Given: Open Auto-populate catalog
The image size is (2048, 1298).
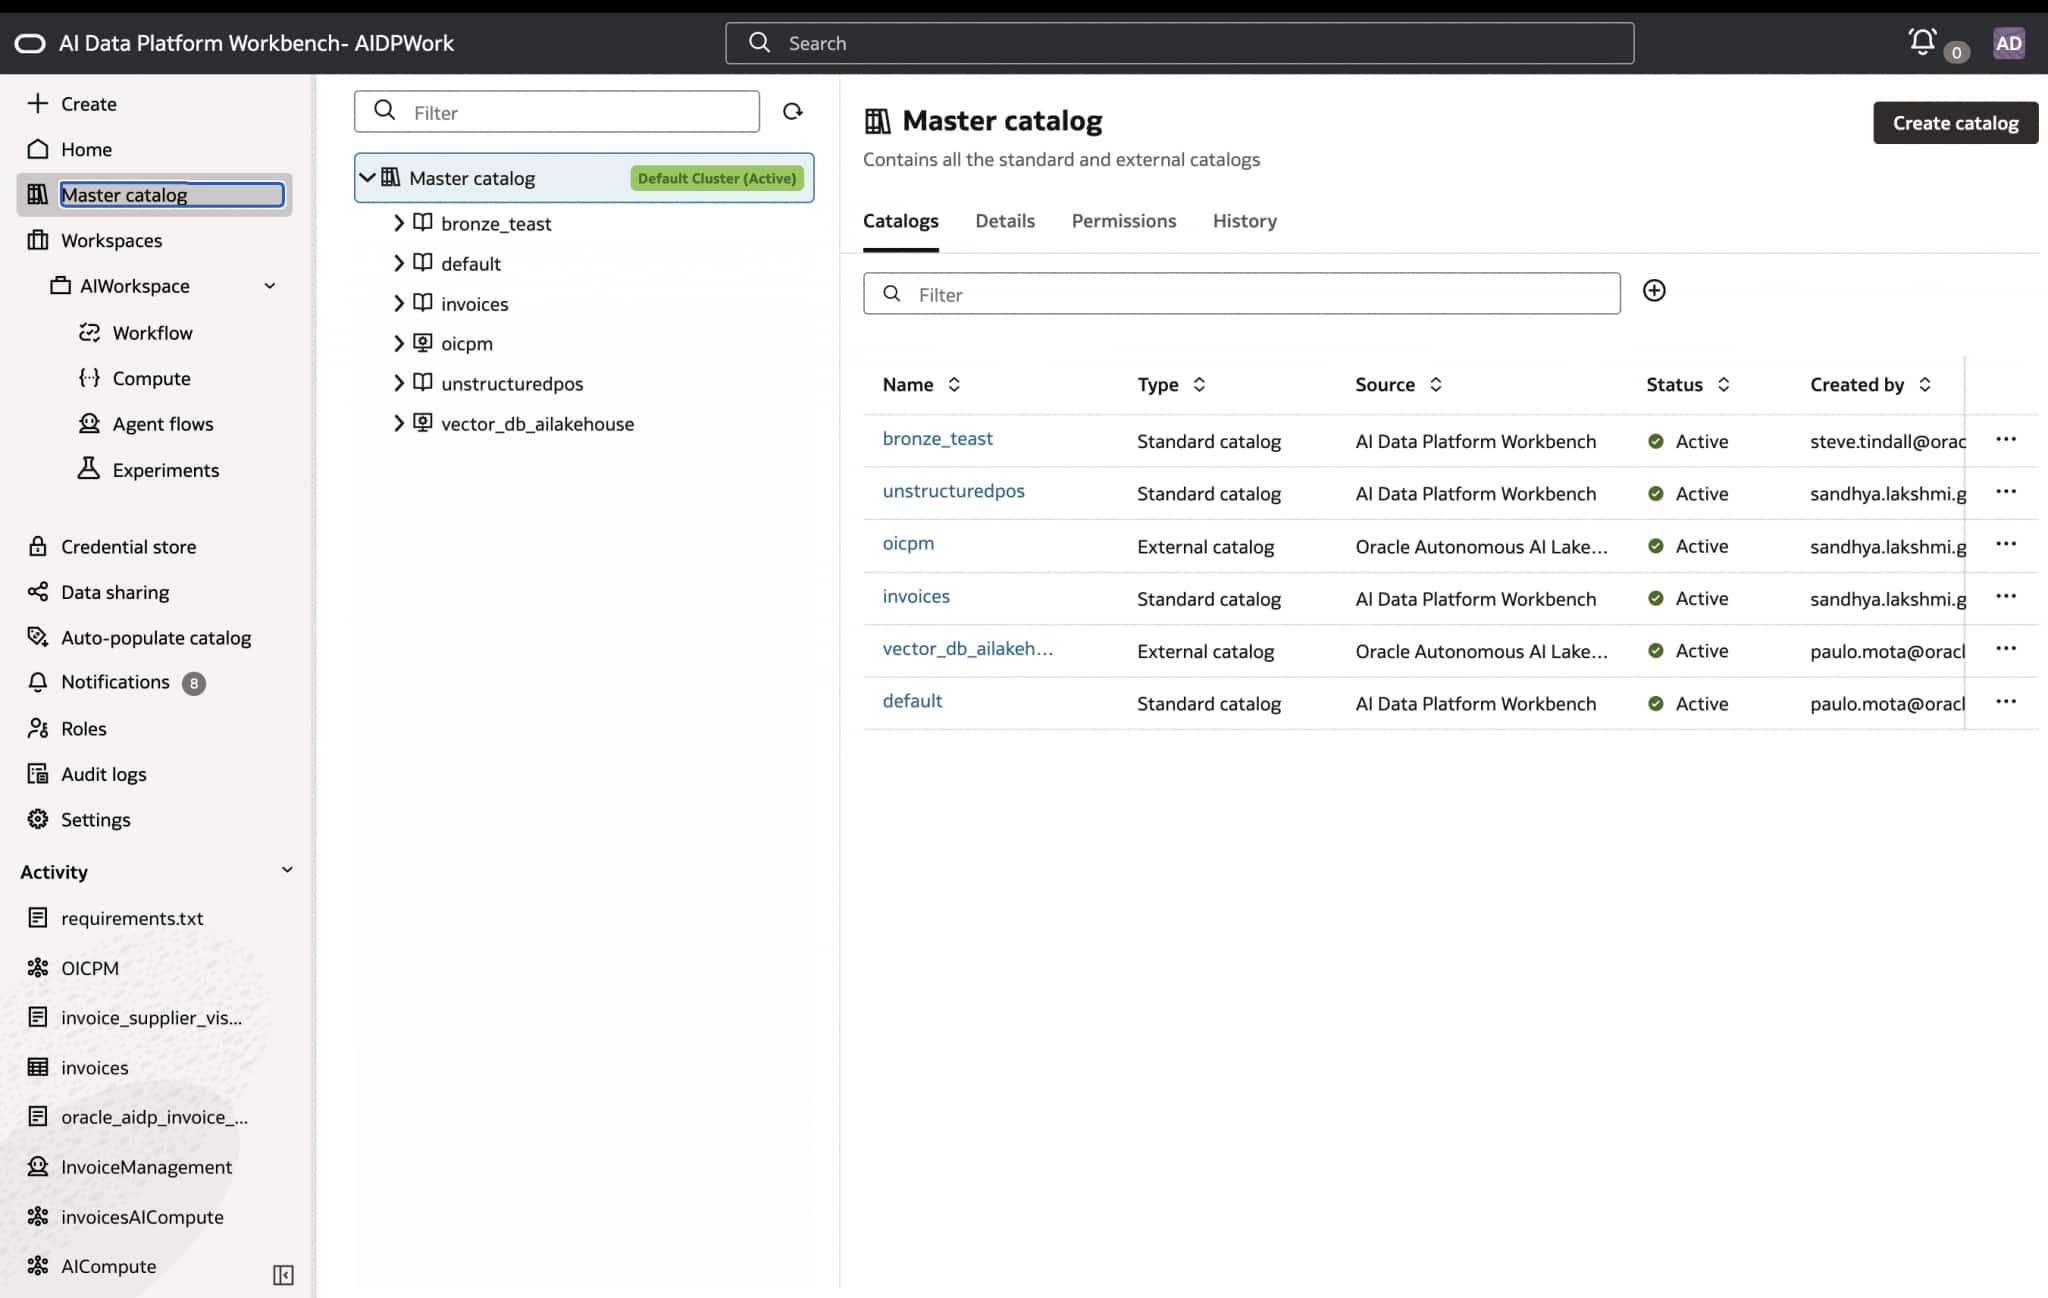Looking at the screenshot, I should coord(156,637).
